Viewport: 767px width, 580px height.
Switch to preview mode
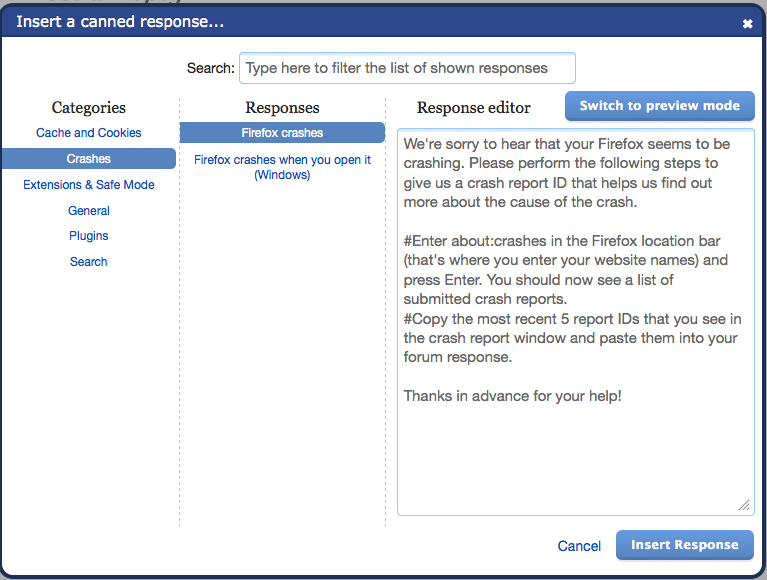point(659,106)
